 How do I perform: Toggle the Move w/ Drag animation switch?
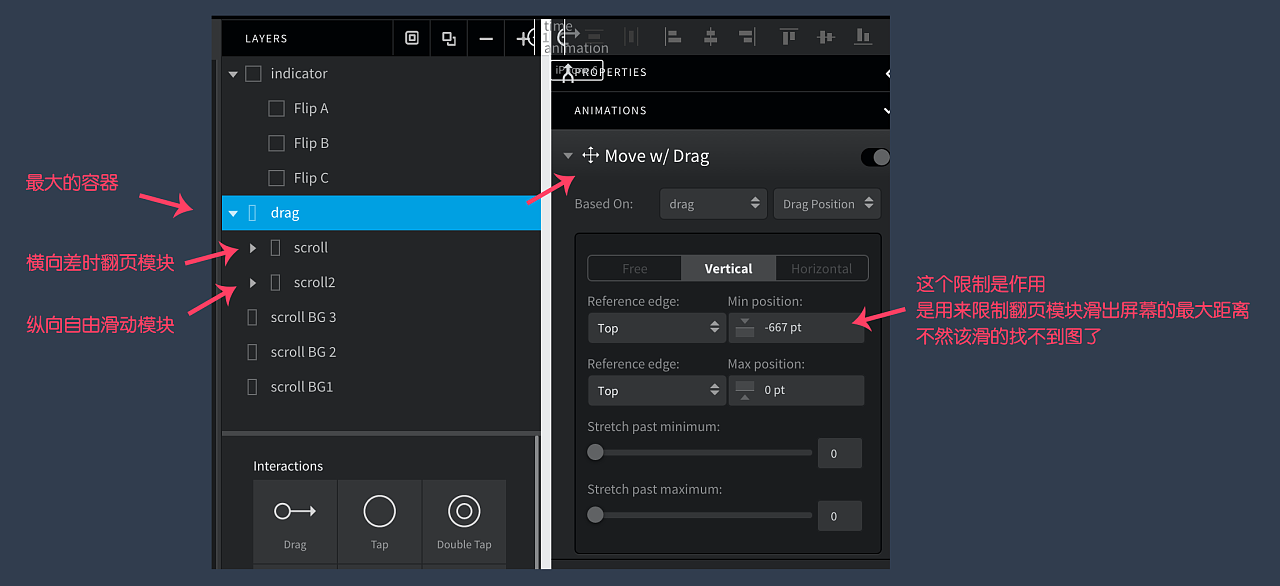pos(874,157)
